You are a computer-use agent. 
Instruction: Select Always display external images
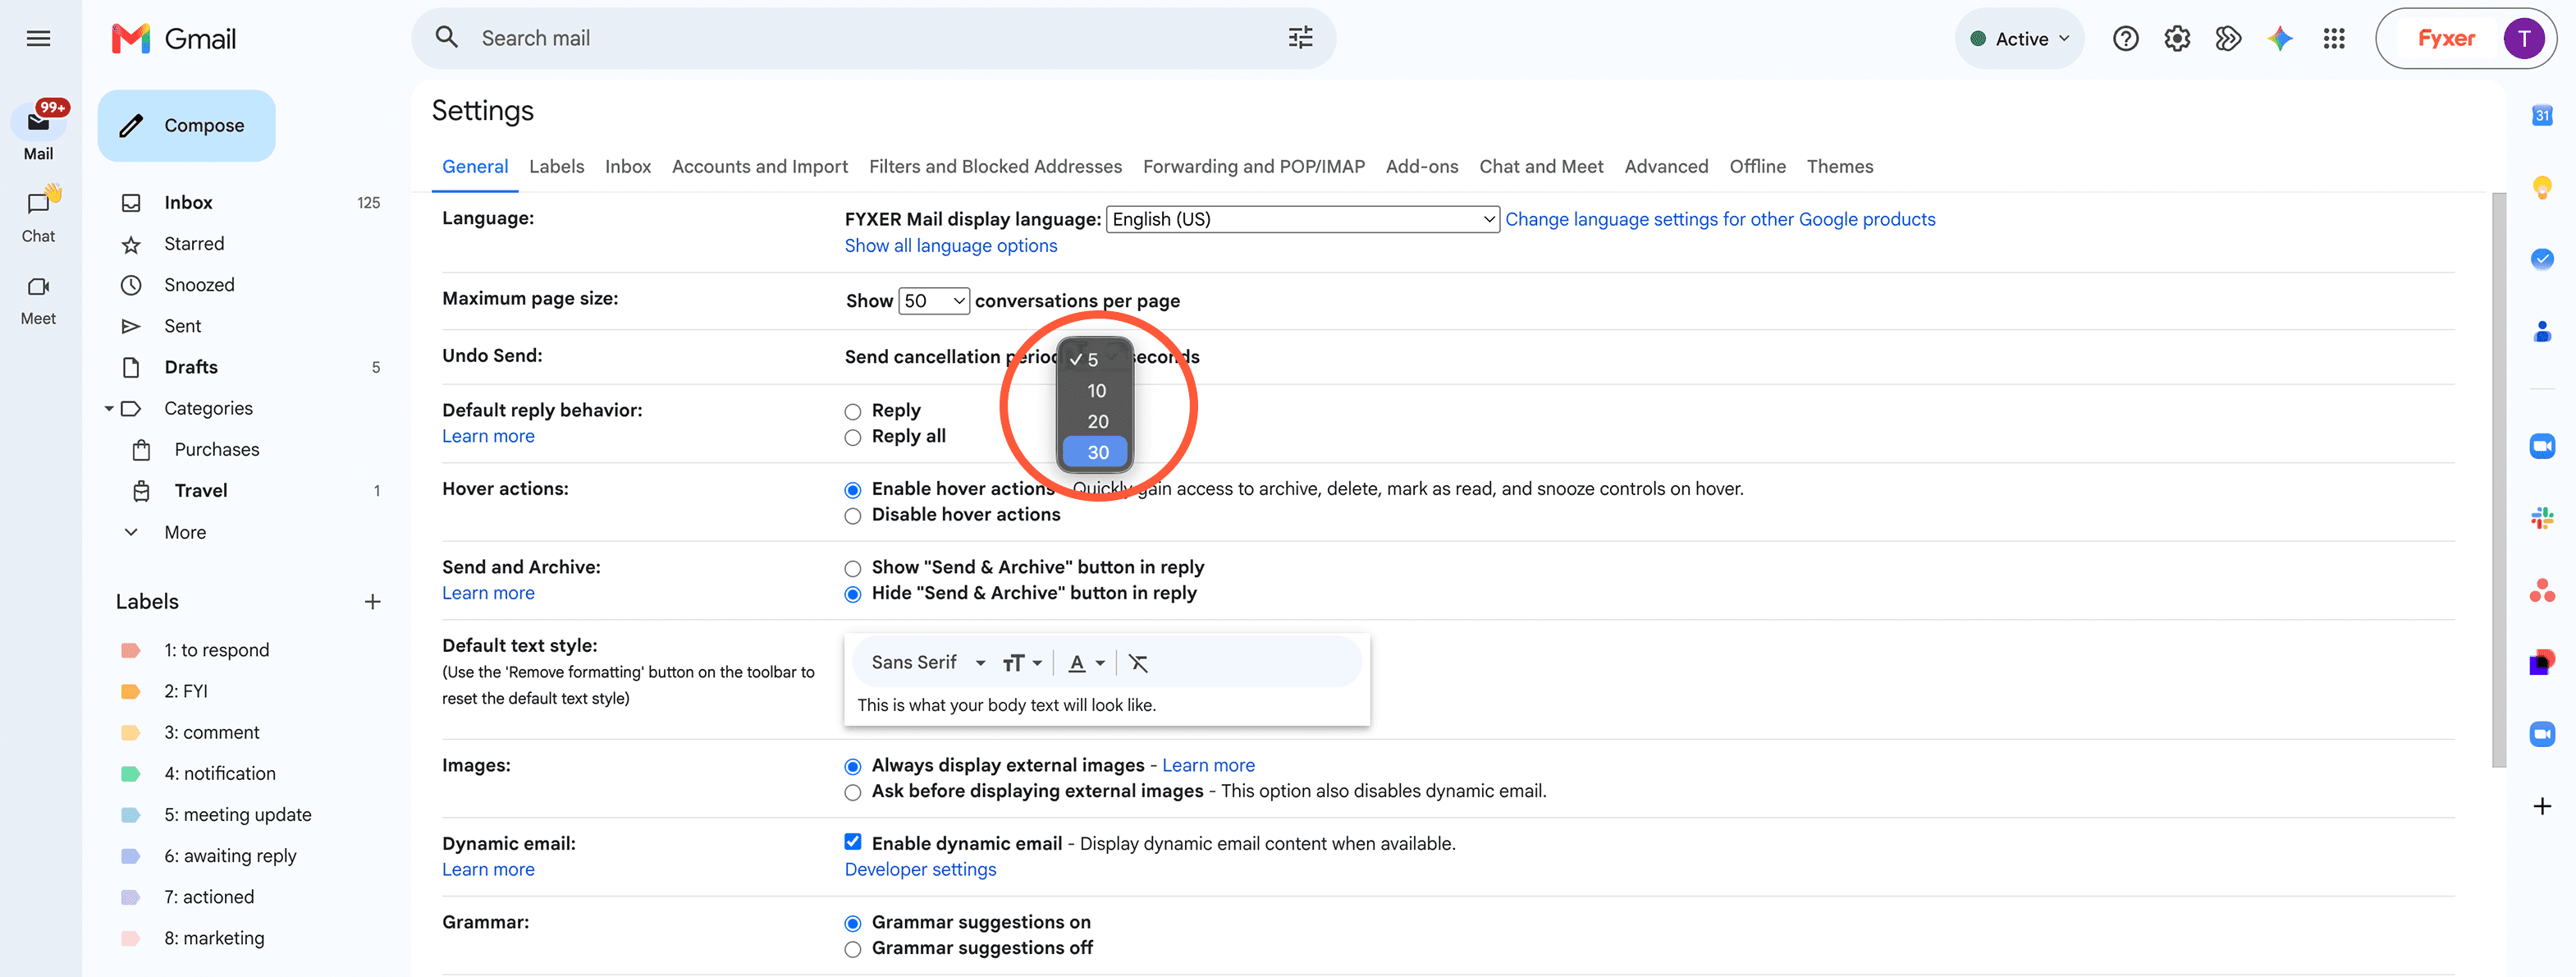pos(852,767)
